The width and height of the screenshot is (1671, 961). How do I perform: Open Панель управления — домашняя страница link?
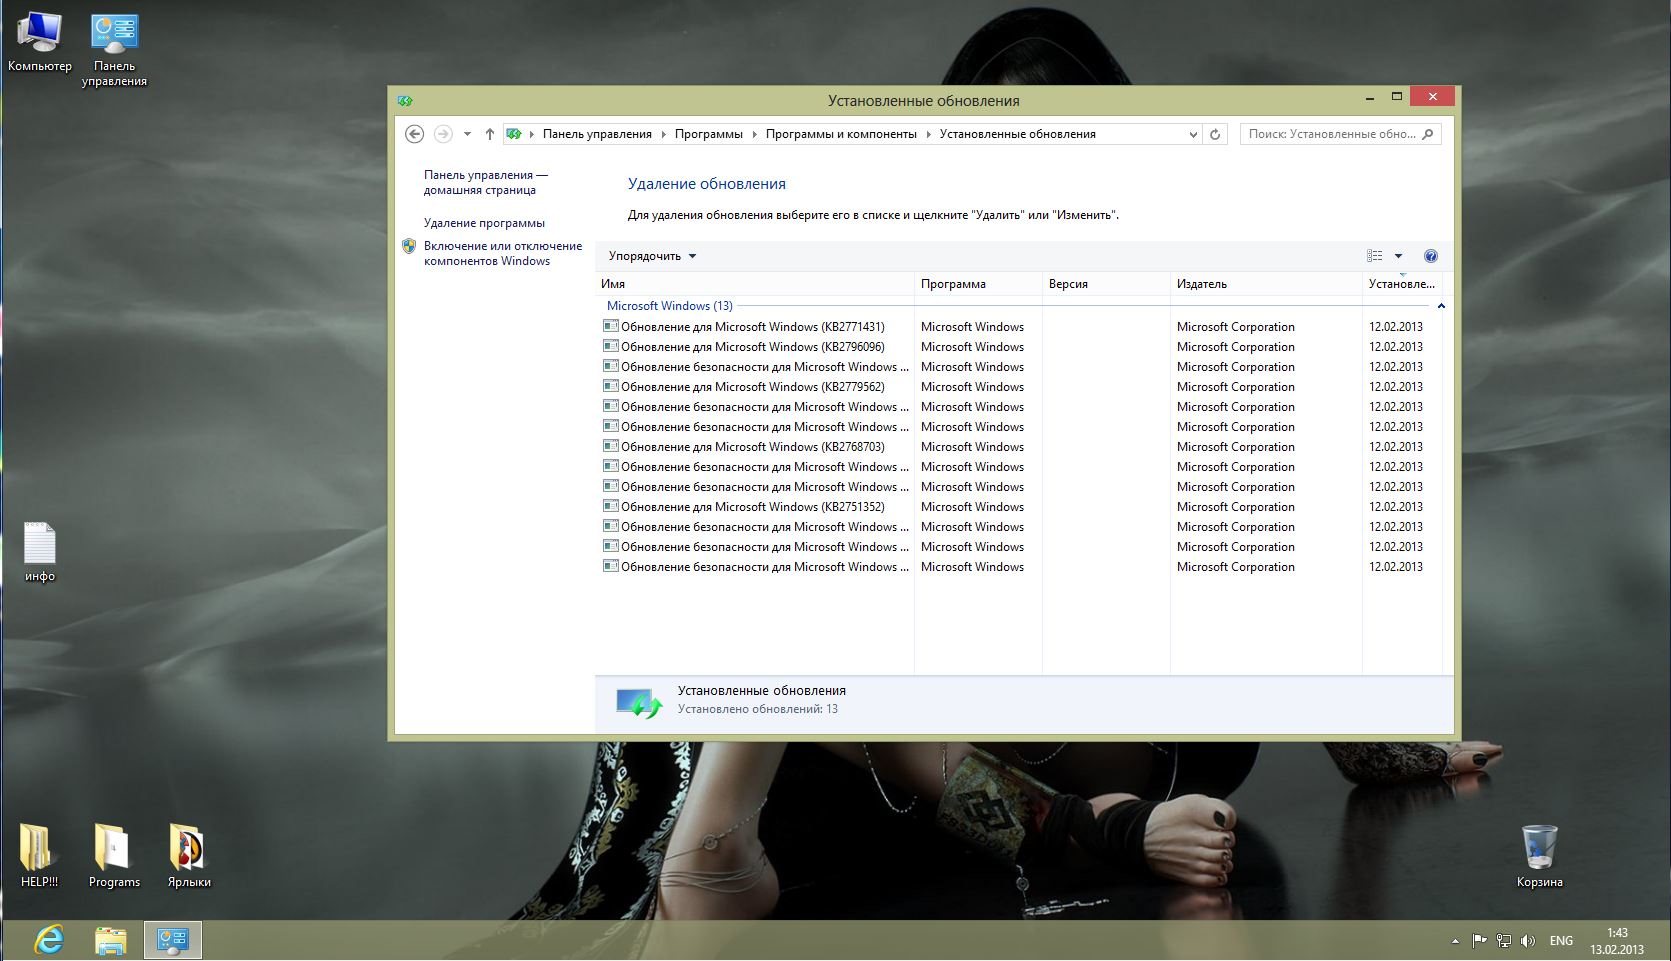point(485,182)
